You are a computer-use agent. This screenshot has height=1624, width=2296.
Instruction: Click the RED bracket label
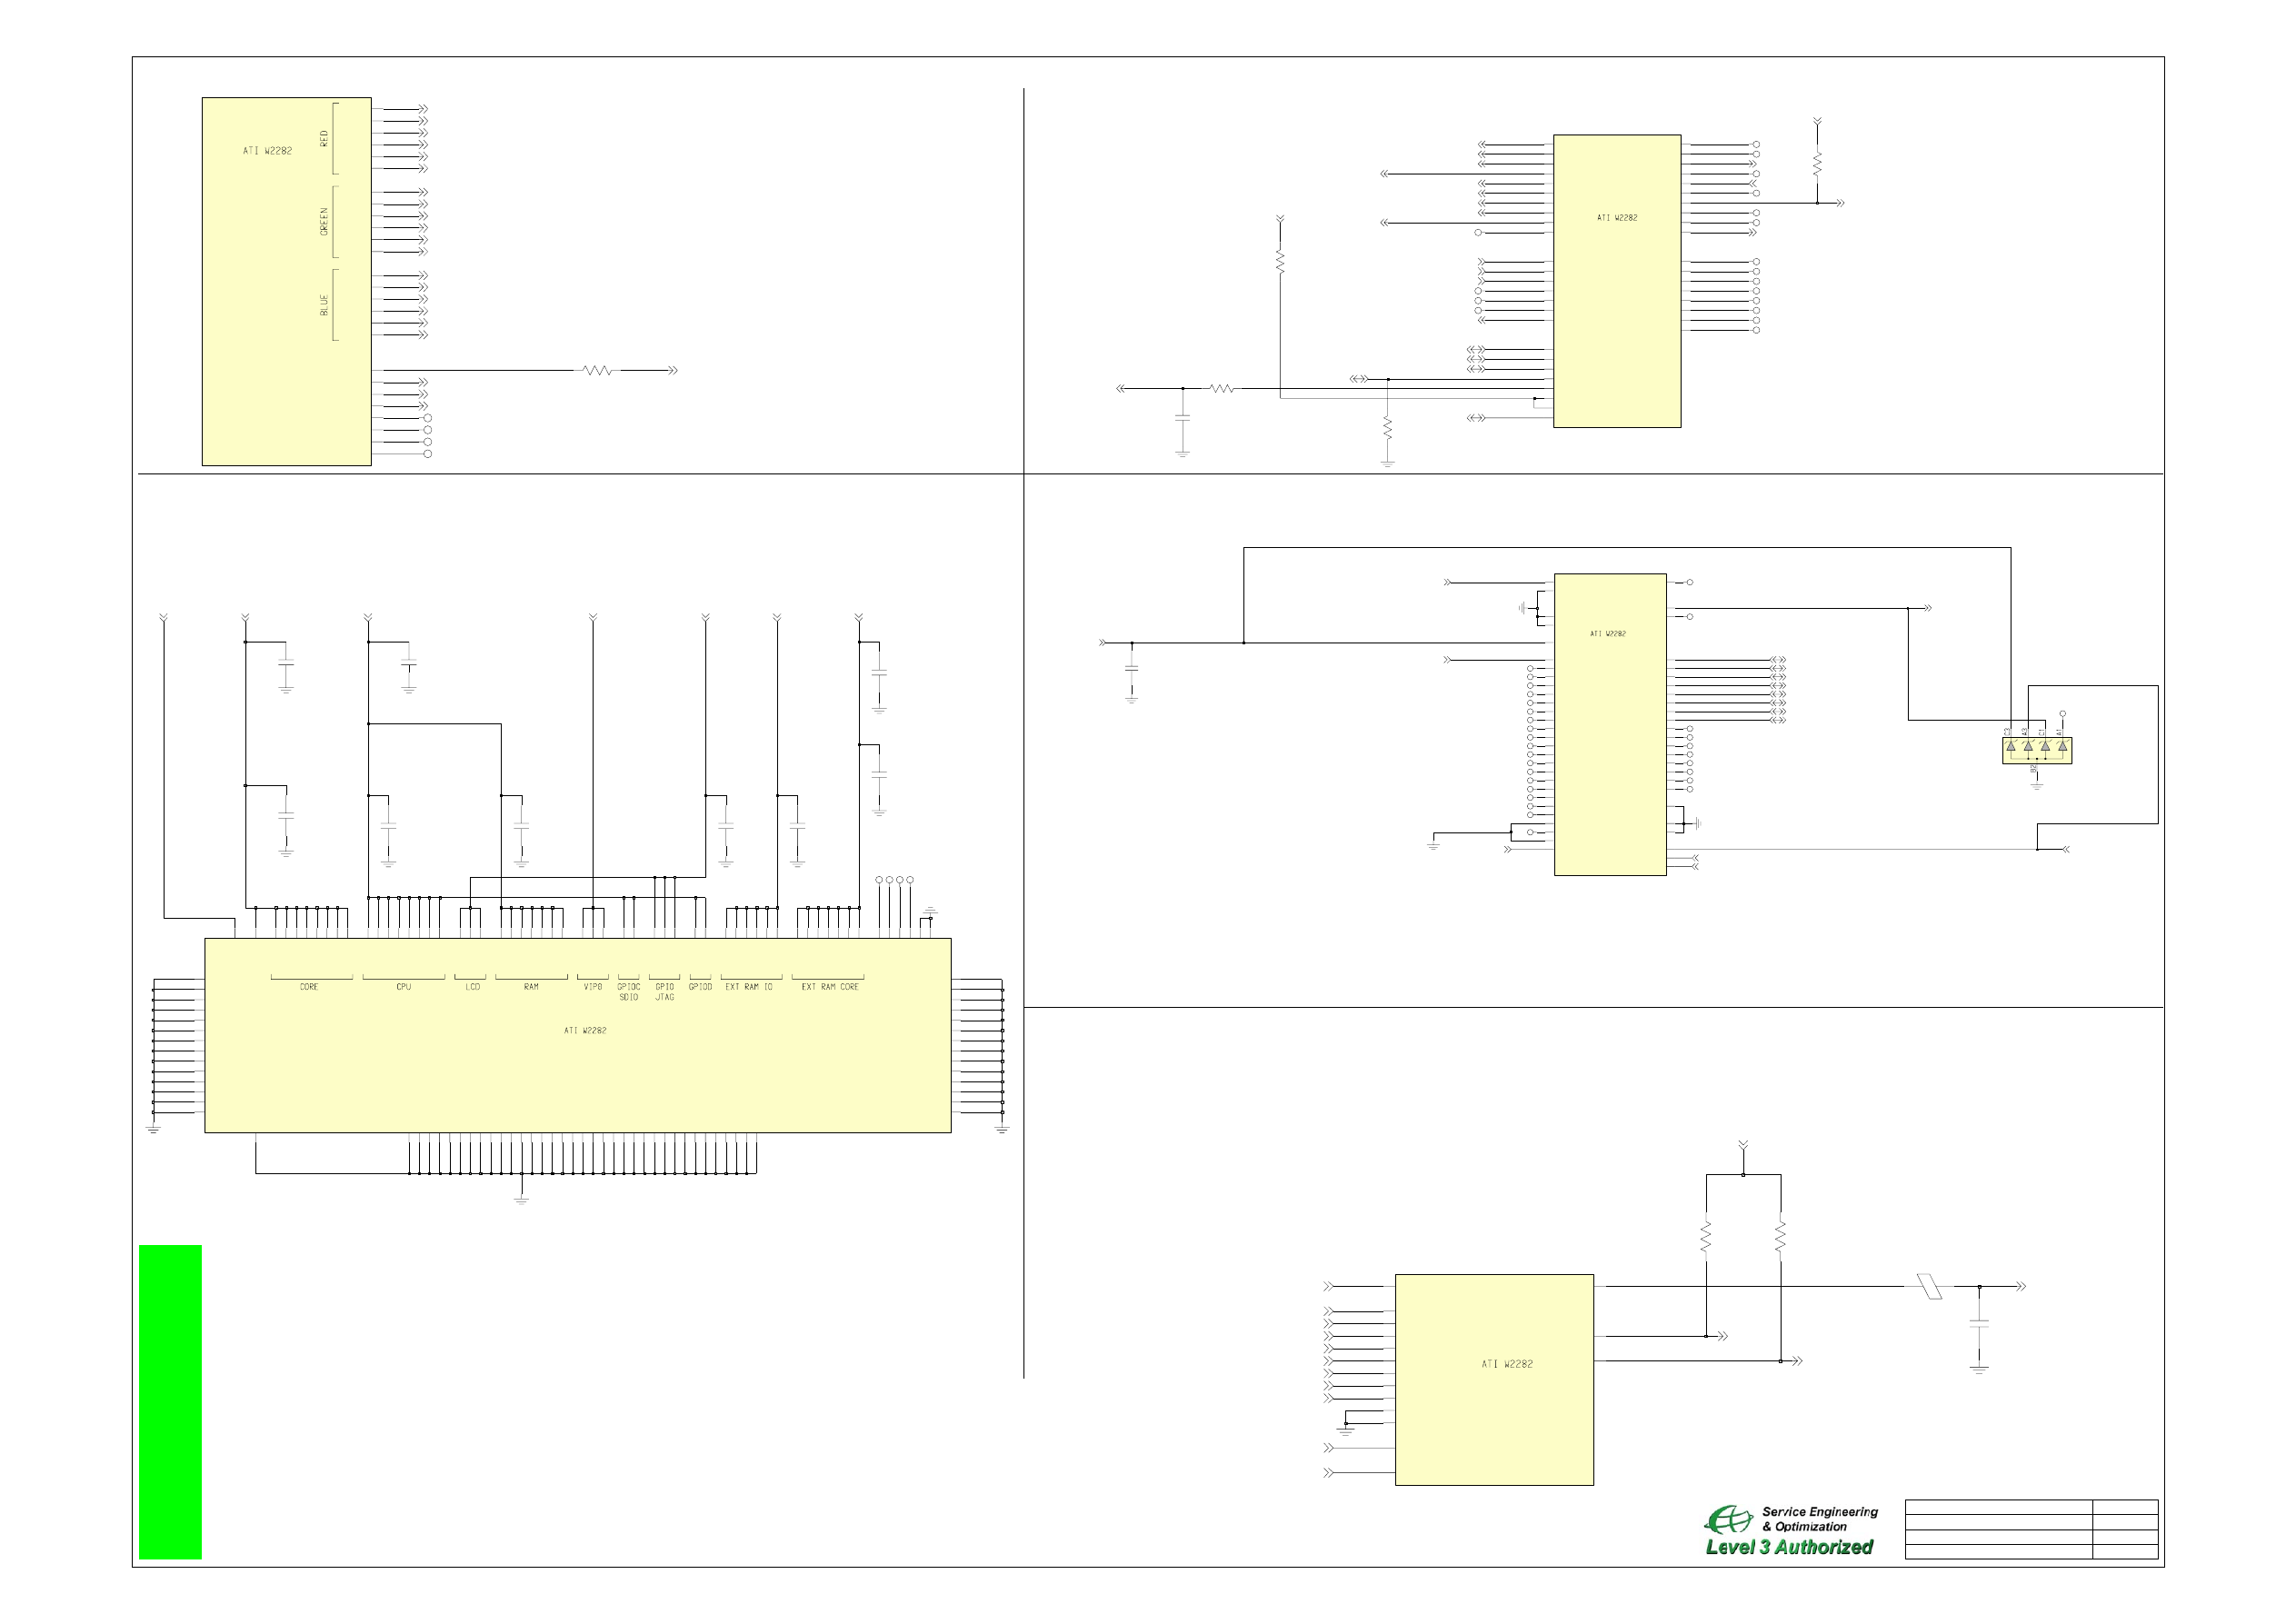pos(324,138)
